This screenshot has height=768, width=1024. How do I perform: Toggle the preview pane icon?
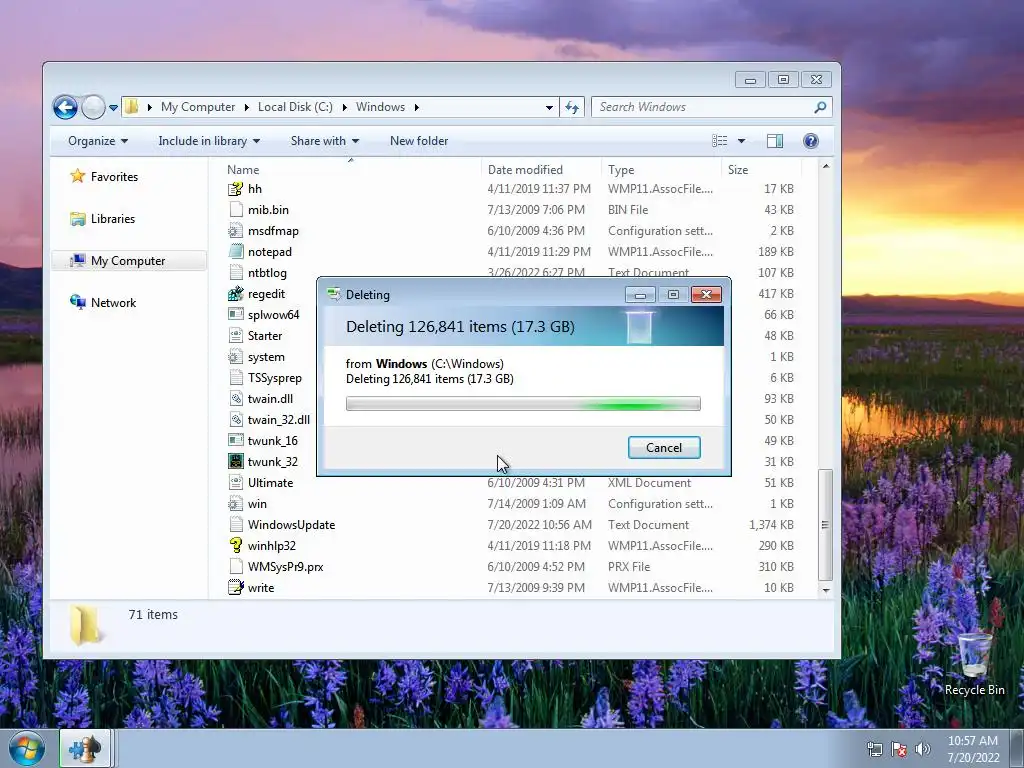point(775,141)
